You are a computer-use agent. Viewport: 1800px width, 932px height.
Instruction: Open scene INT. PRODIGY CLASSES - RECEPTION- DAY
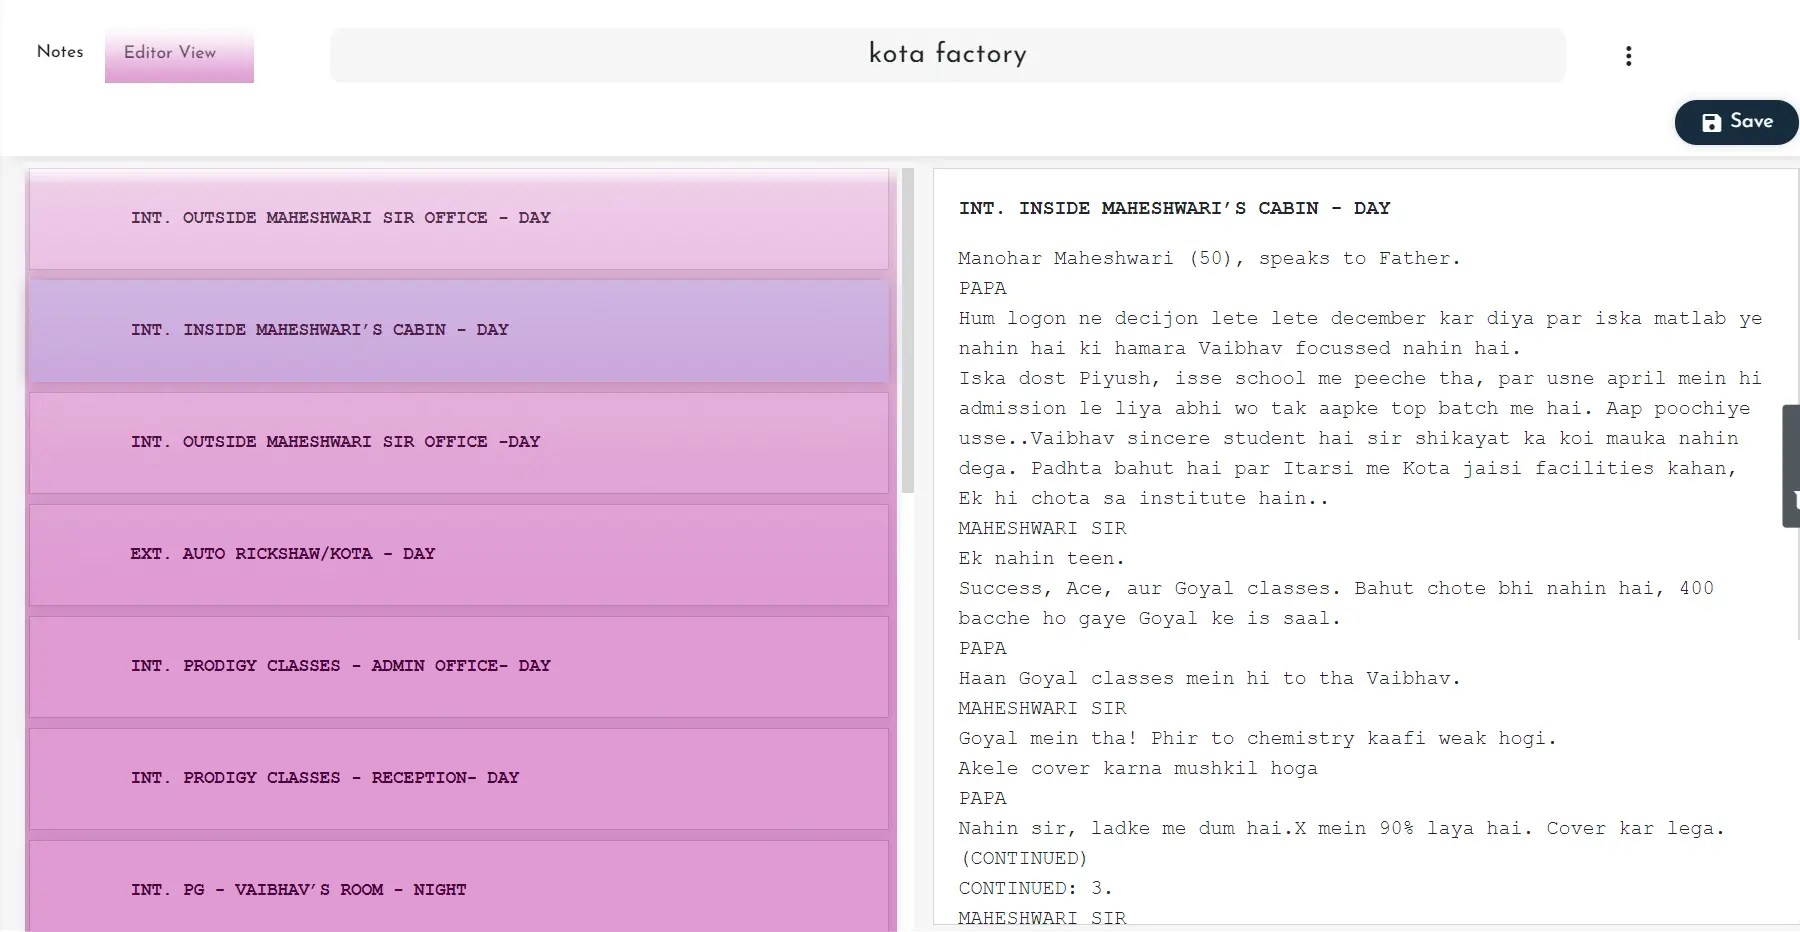[x=459, y=778]
